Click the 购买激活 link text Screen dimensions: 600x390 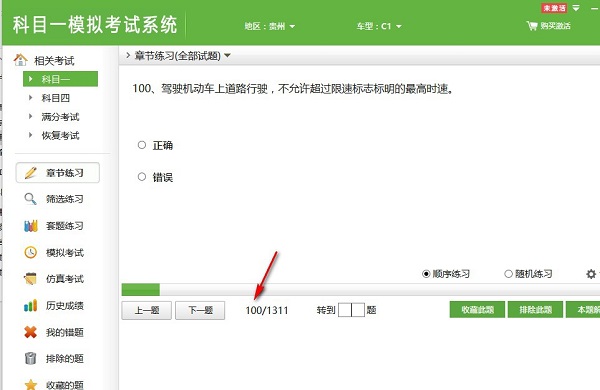point(555,26)
